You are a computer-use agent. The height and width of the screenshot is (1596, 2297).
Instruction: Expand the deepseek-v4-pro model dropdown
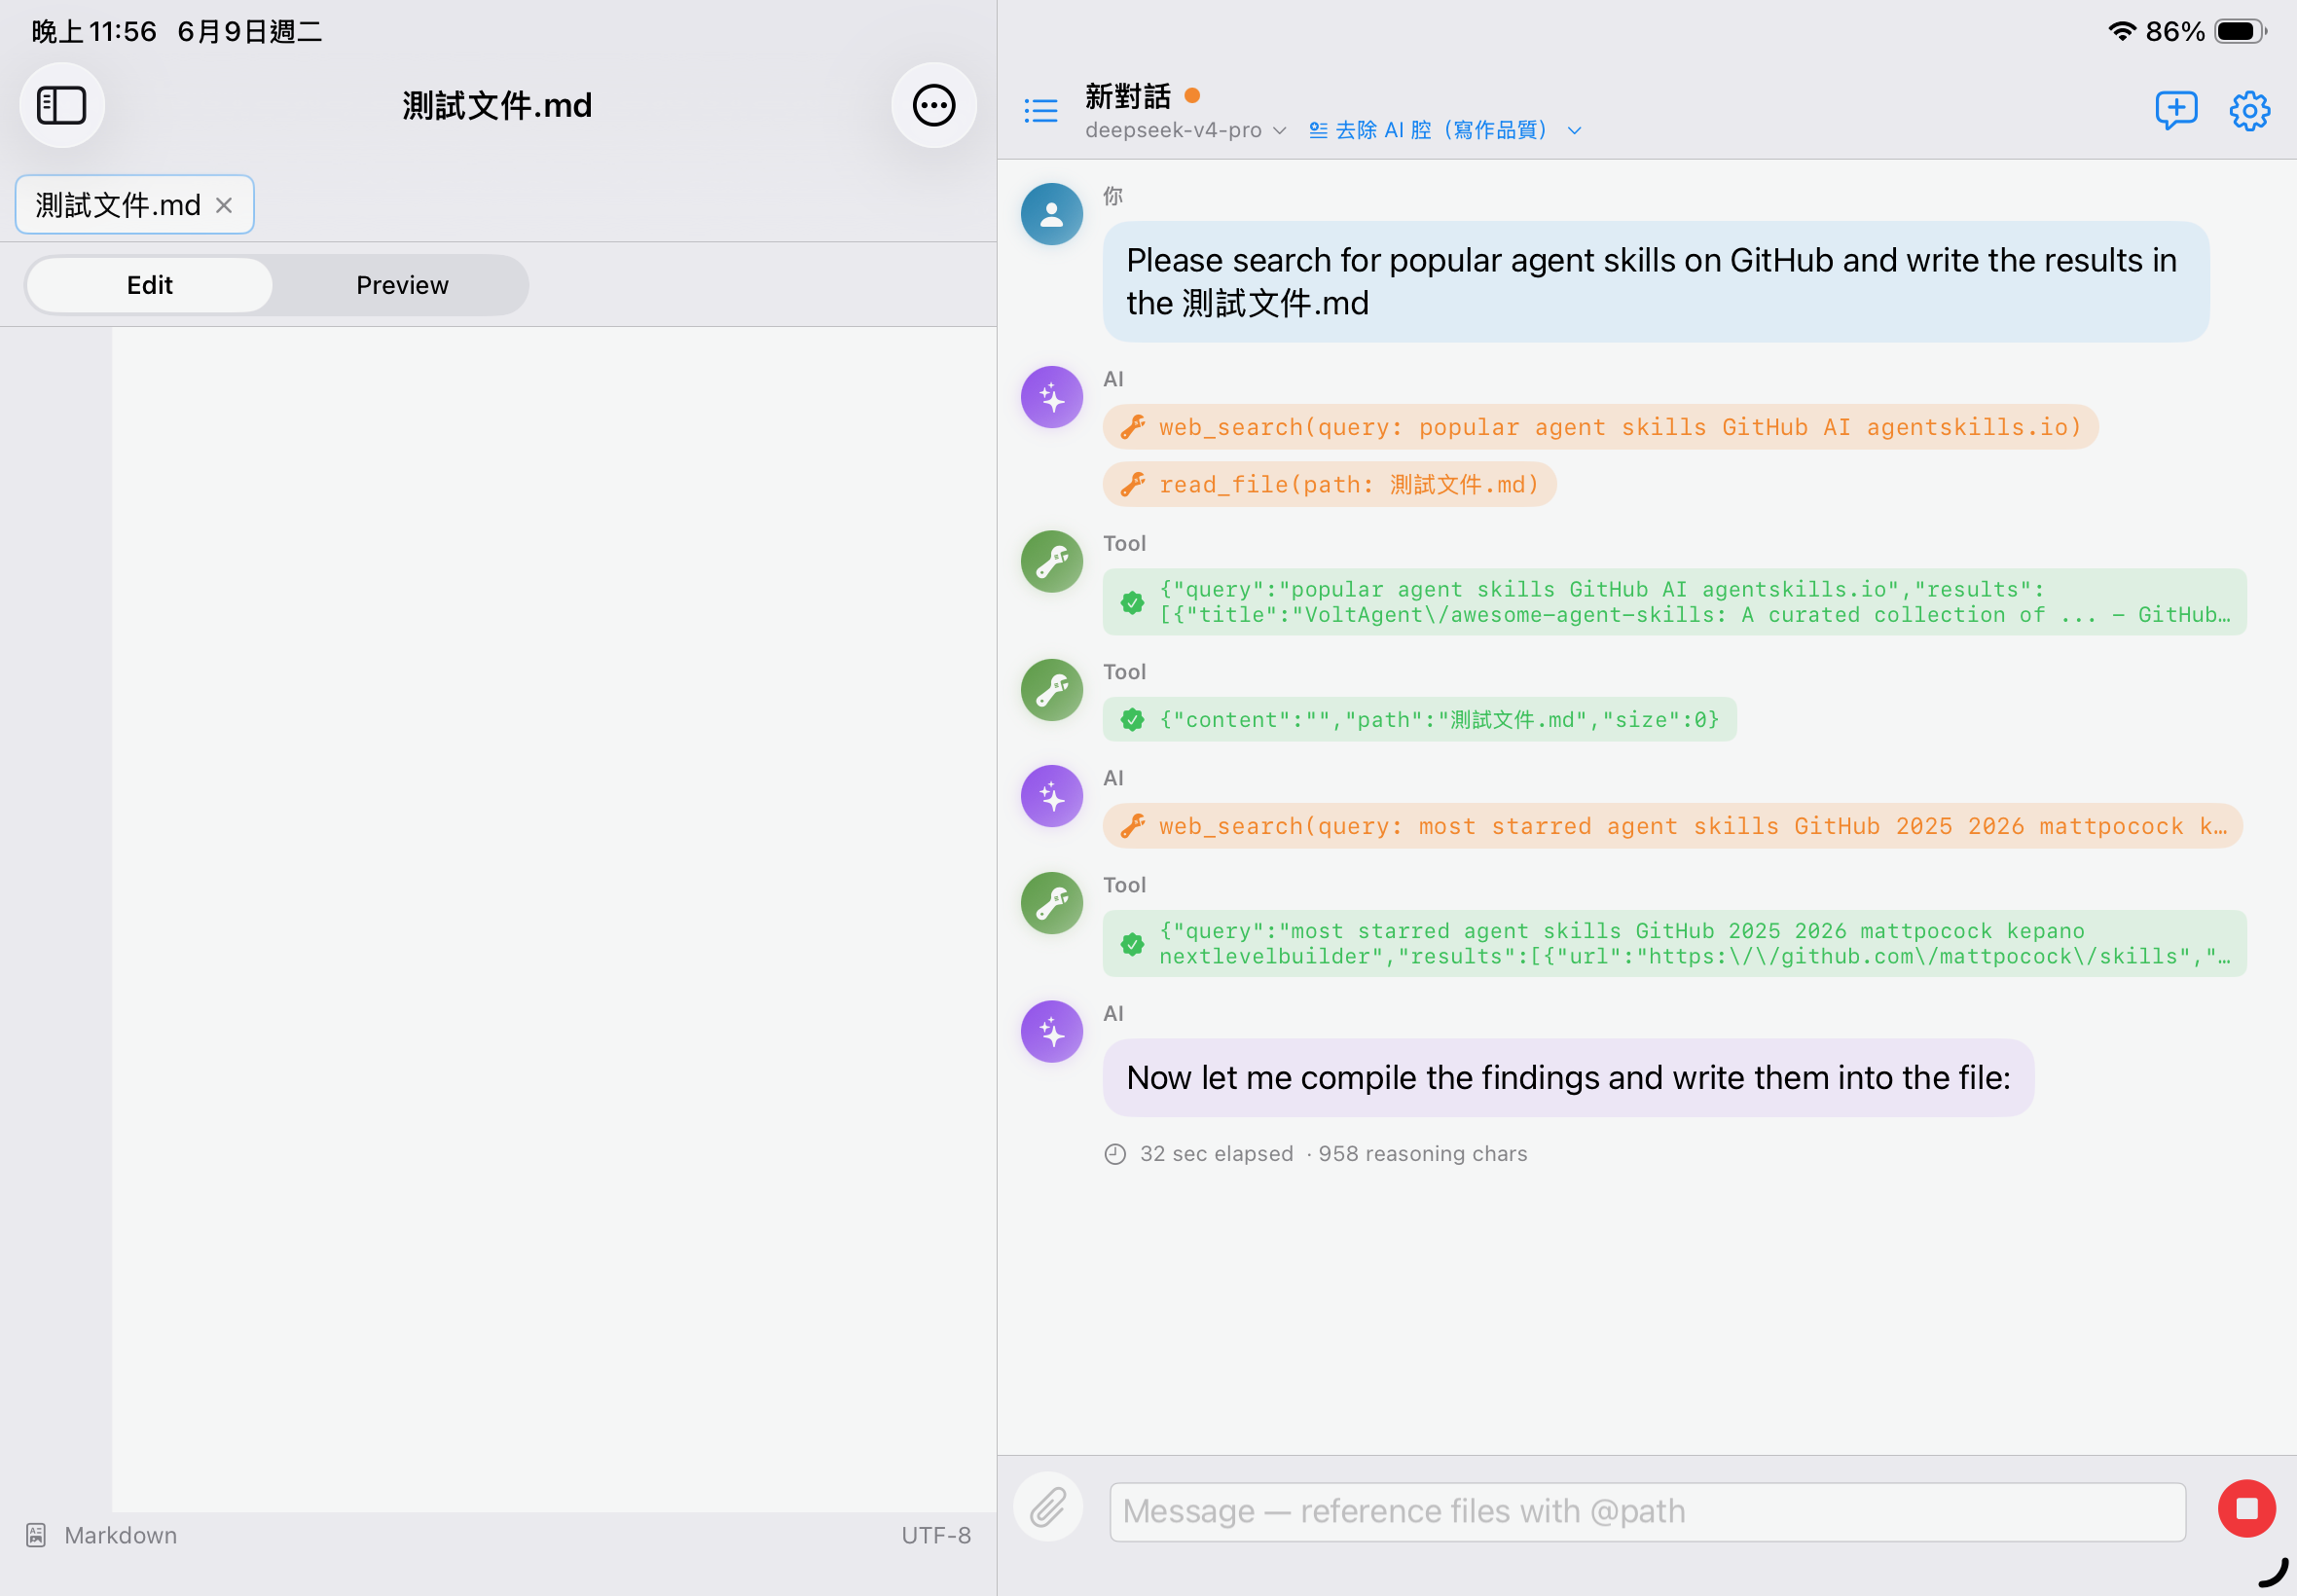click(1185, 130)
